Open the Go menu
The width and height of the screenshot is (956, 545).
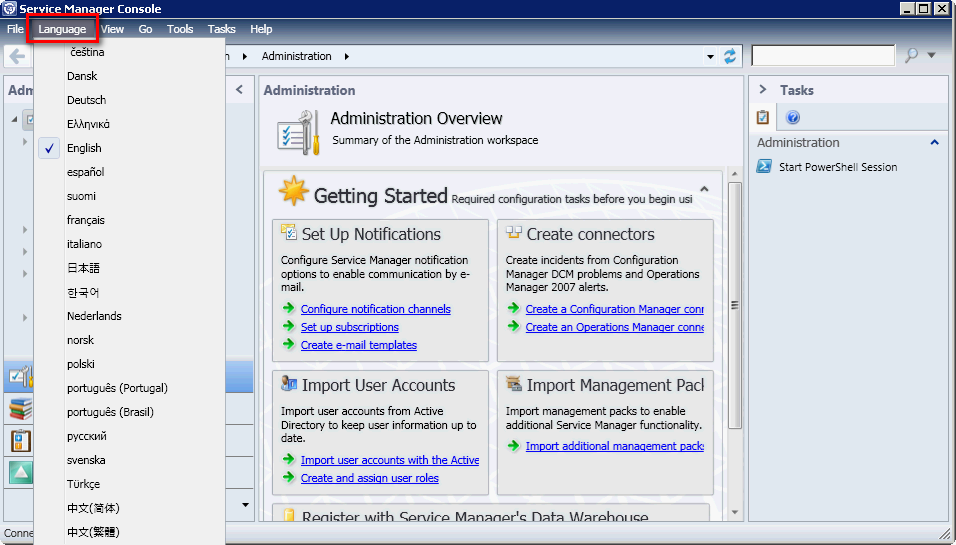tap(145, 29)
